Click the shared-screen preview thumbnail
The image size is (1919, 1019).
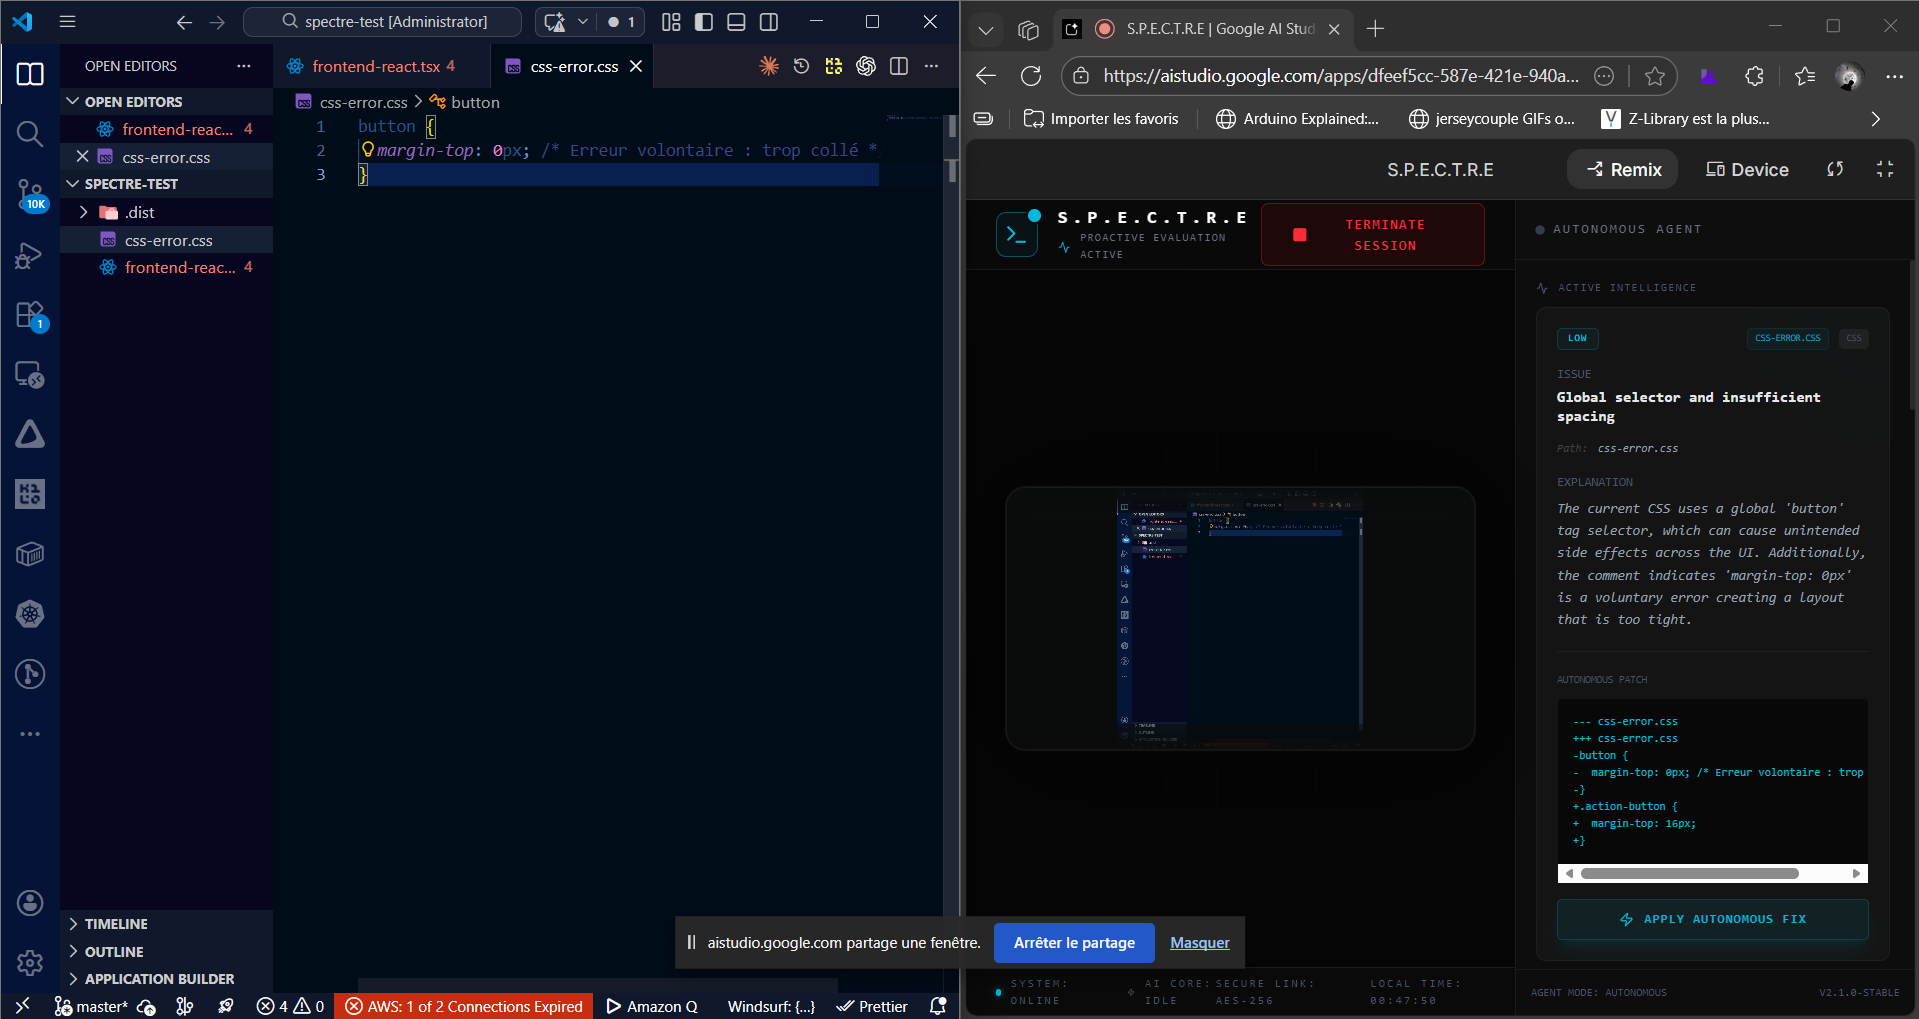click(1240, 618)
